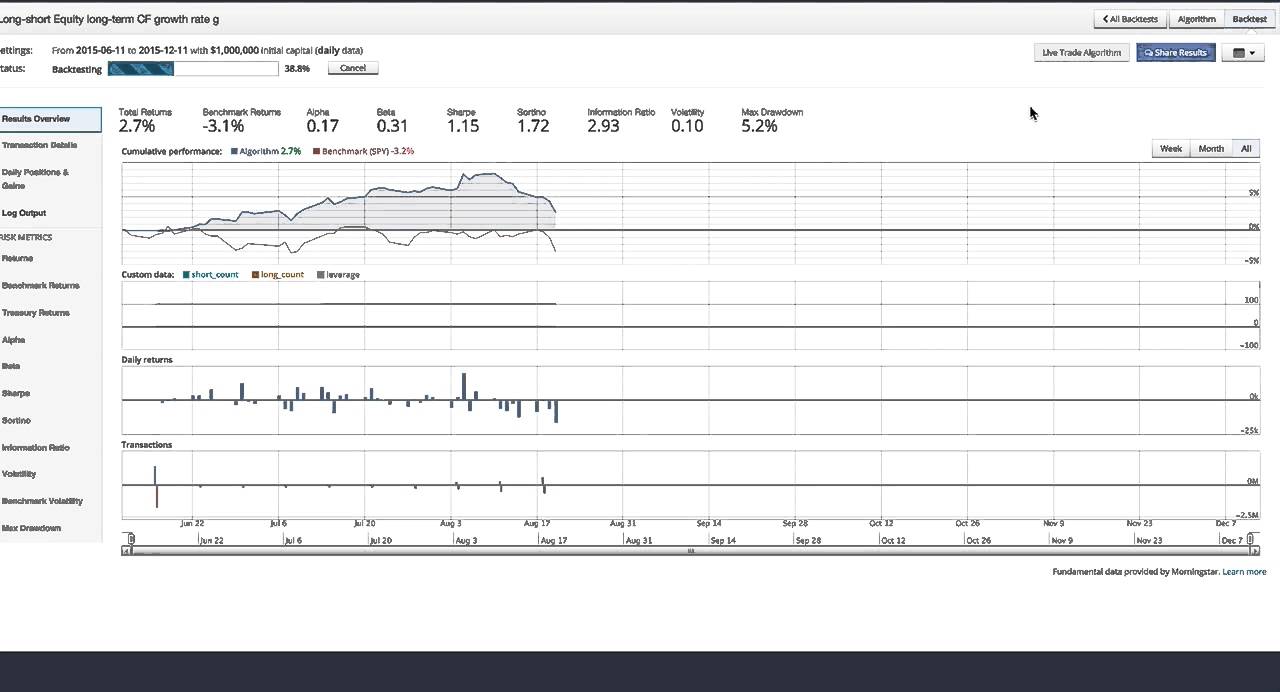The image size is (1280, 692).
Task: Click left handle of timeline range selector
Action: (131, 540)
